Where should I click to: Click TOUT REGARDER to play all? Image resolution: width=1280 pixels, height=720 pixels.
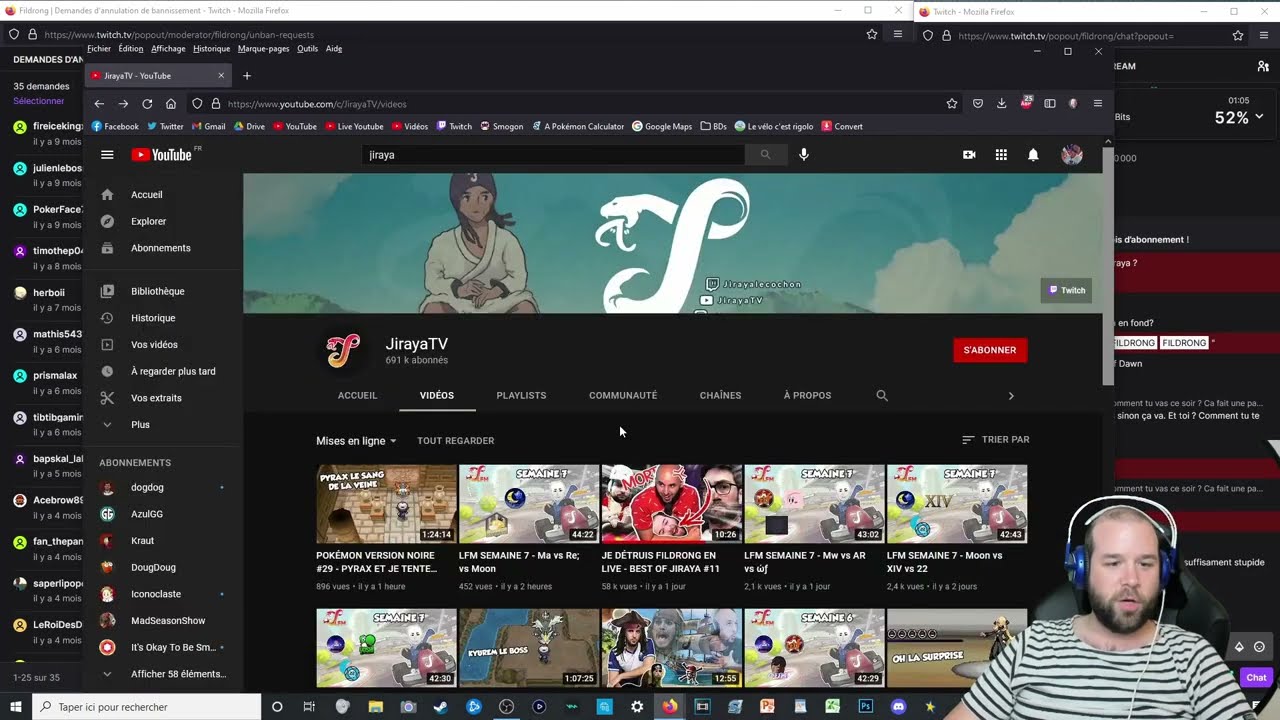tap(455, 441)
